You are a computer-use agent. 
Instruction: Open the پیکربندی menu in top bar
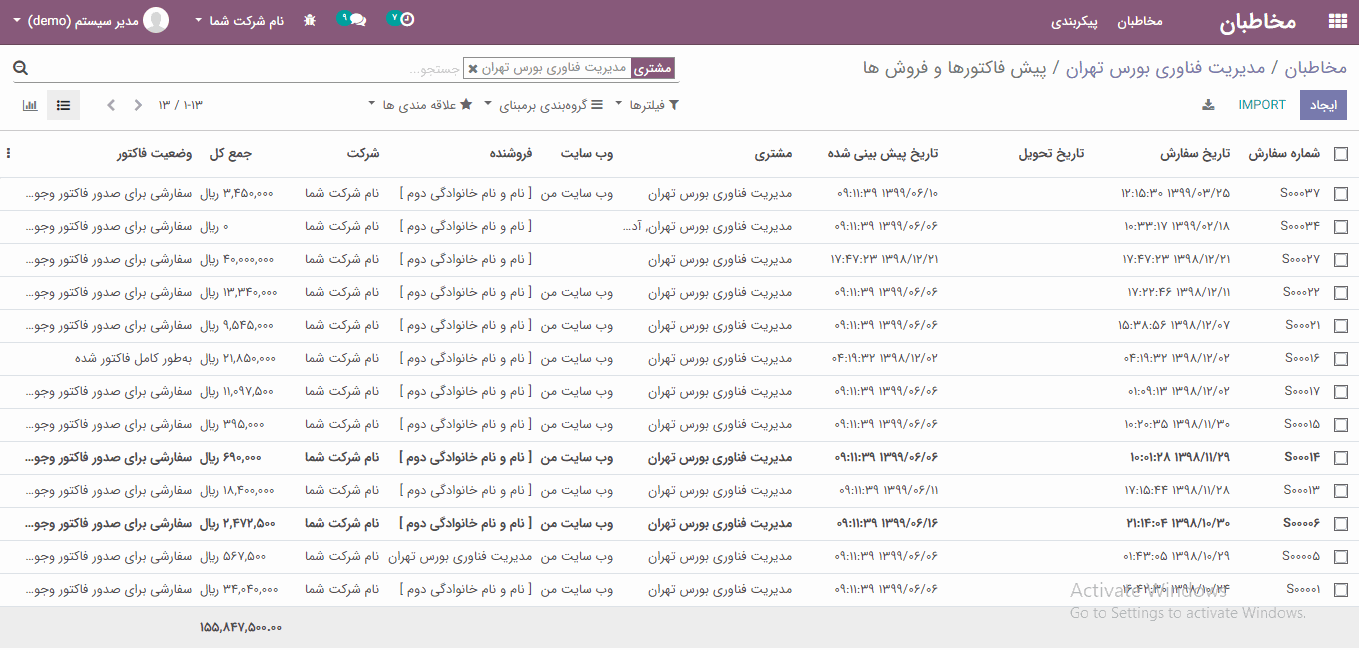[x=1074, y=21]
